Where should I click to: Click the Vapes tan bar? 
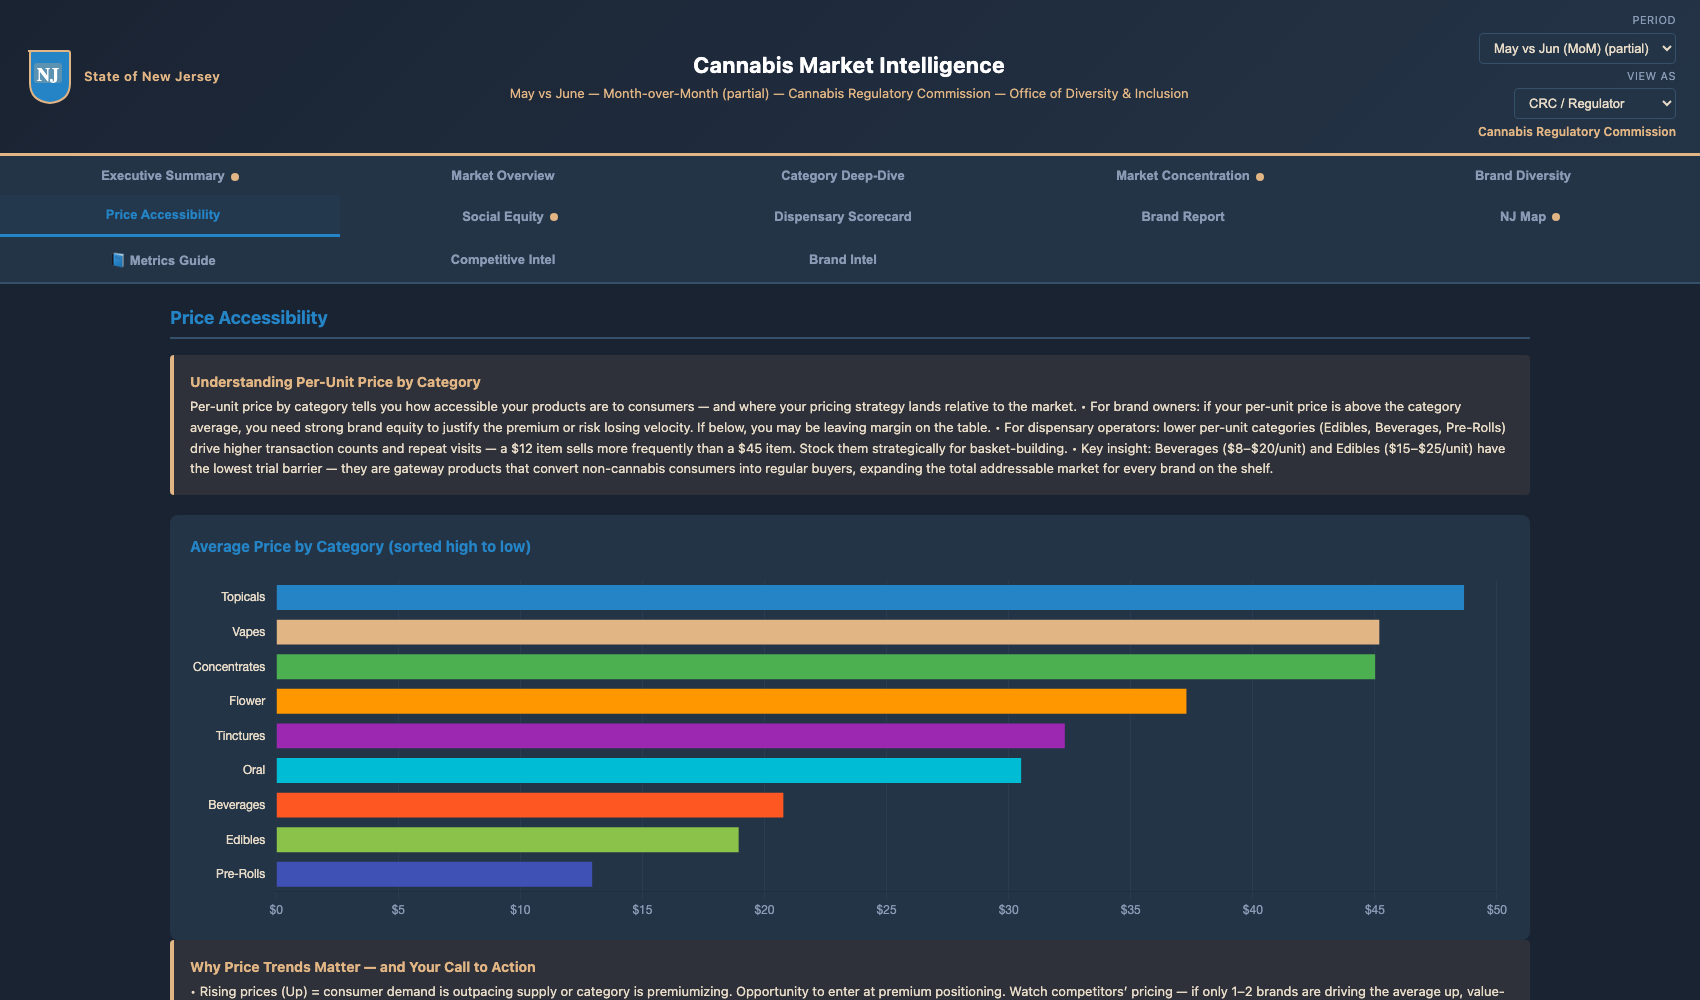[x=828, y=632]
